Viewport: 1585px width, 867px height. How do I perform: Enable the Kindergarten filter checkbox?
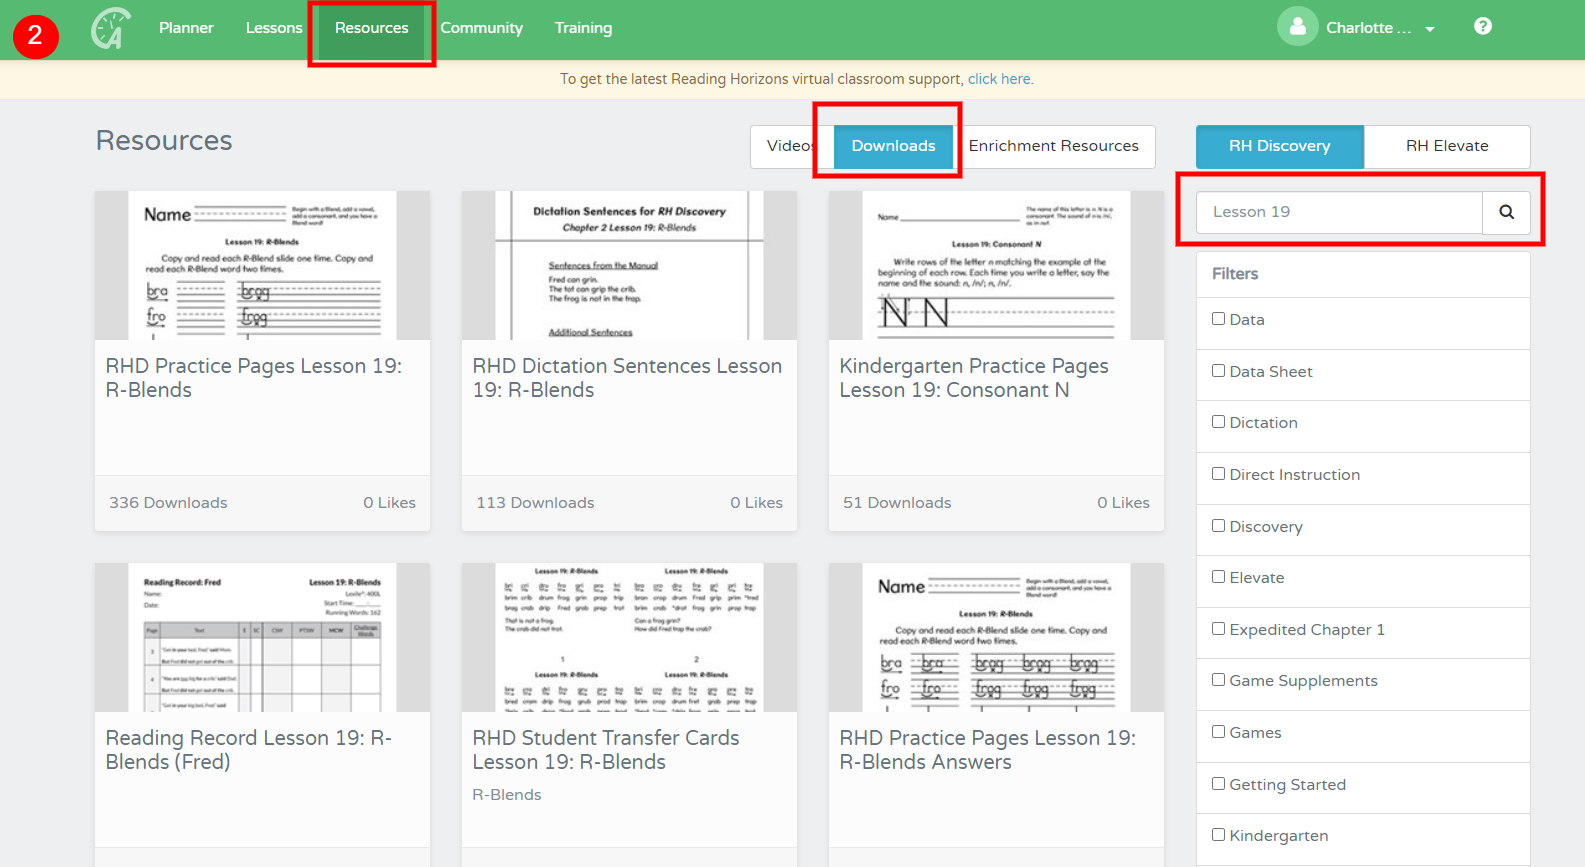tap(1218, 835)
